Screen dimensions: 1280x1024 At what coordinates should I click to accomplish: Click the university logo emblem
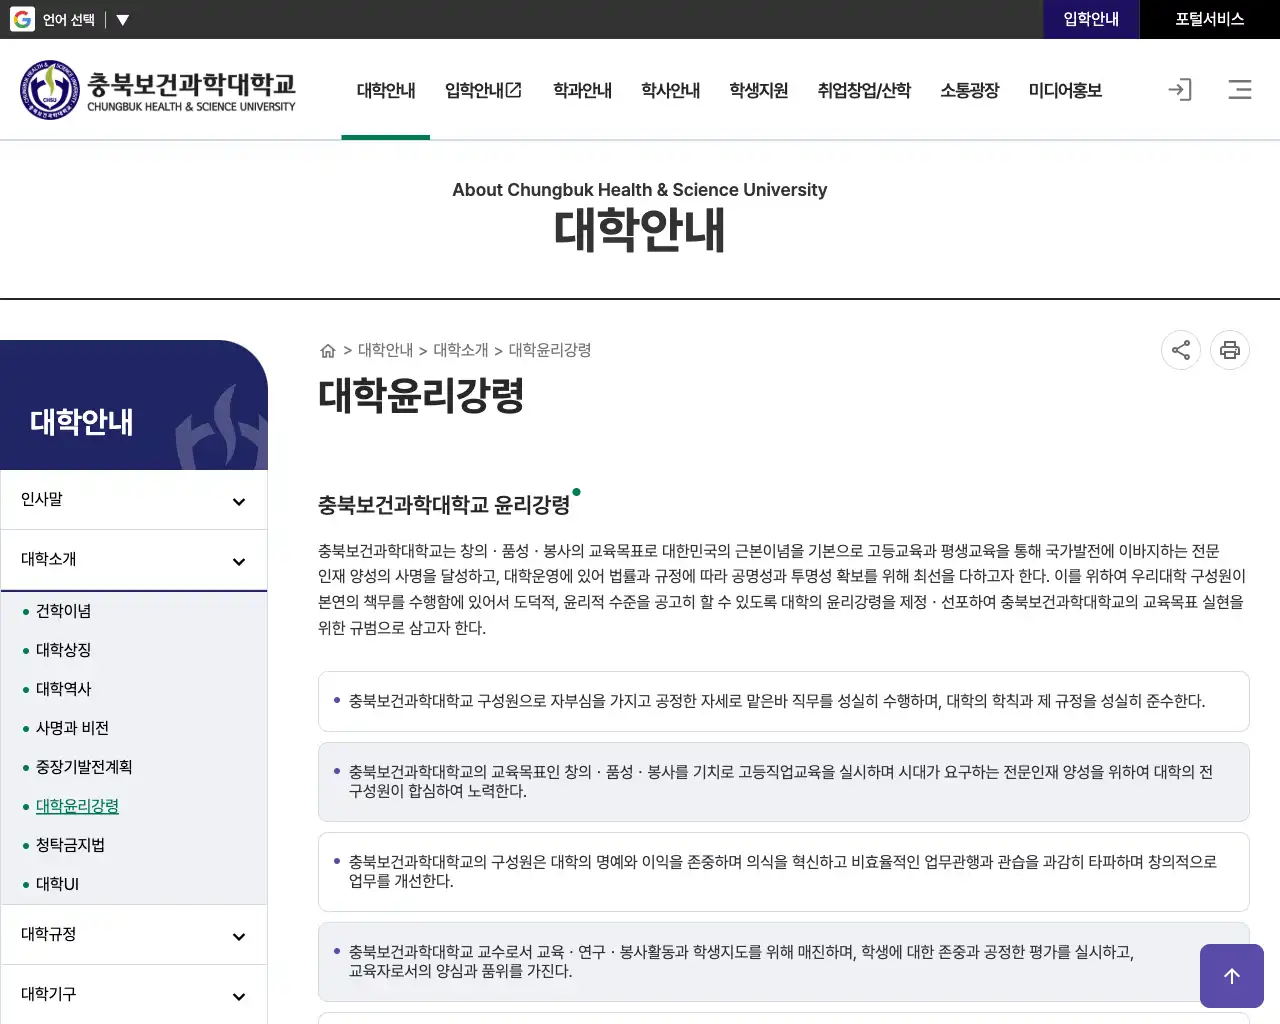pos(49,90)
